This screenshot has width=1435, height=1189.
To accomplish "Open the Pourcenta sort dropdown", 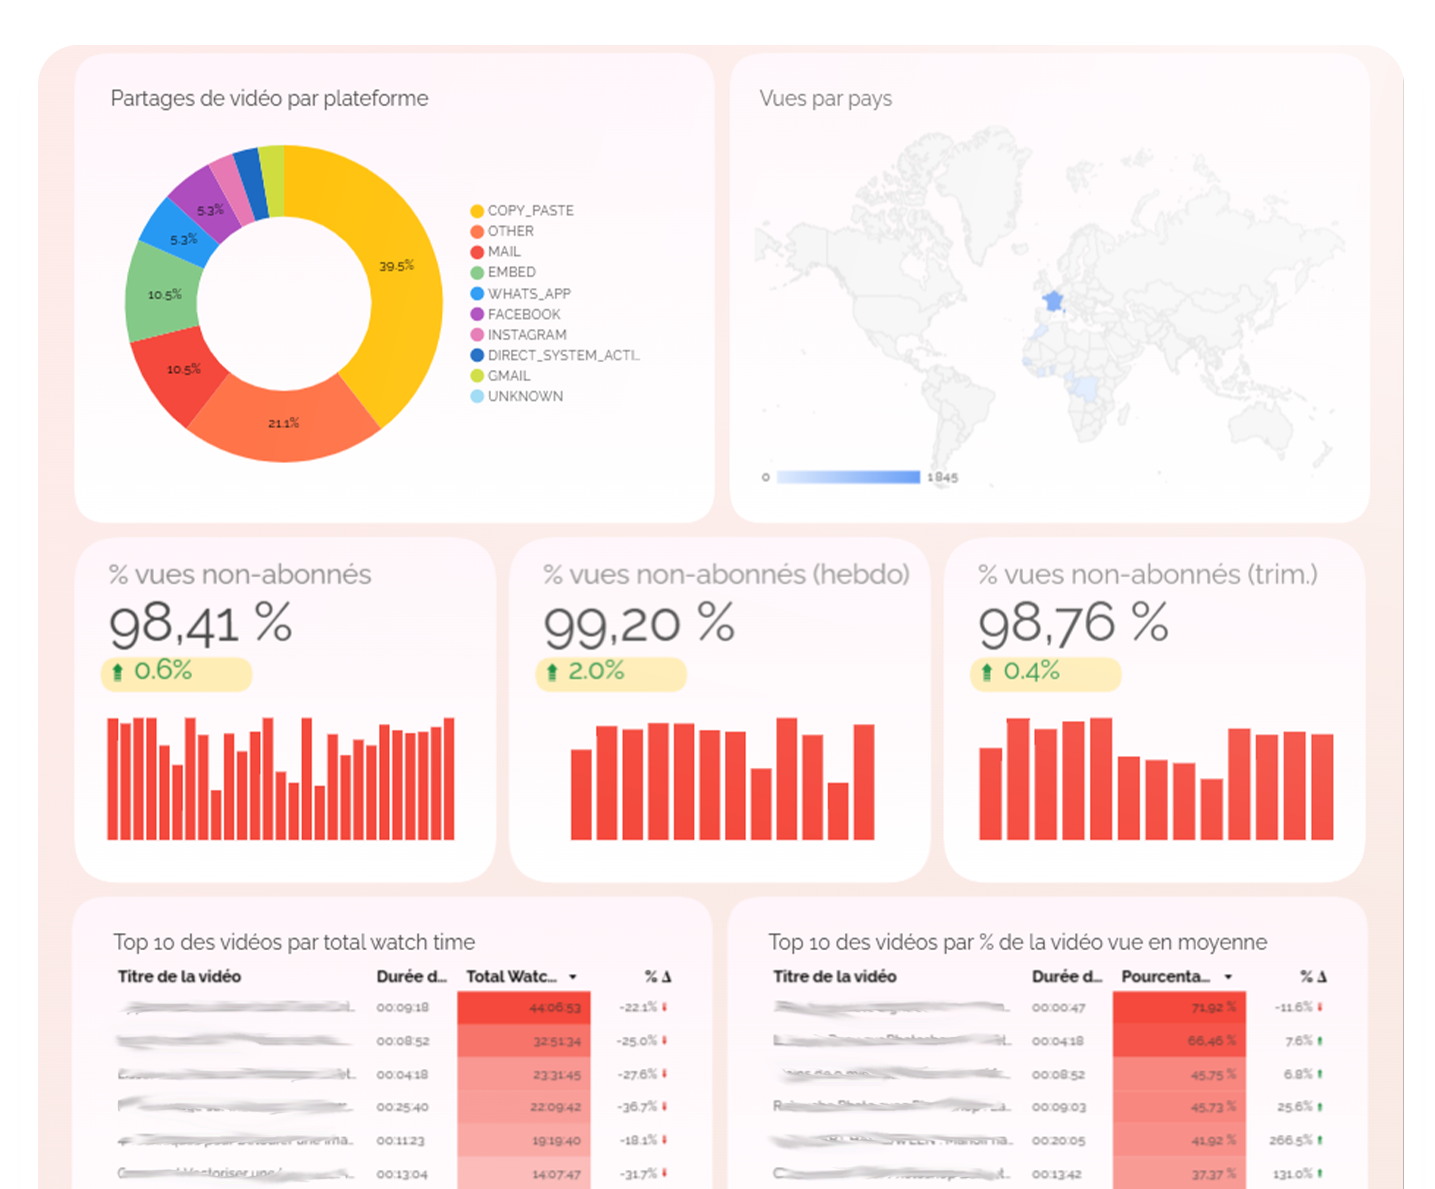I will [1228, 975].
